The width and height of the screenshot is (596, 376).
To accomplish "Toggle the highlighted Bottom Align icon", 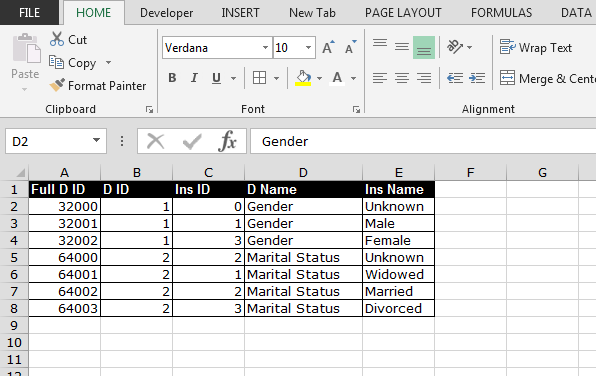I will click(424, 48).
